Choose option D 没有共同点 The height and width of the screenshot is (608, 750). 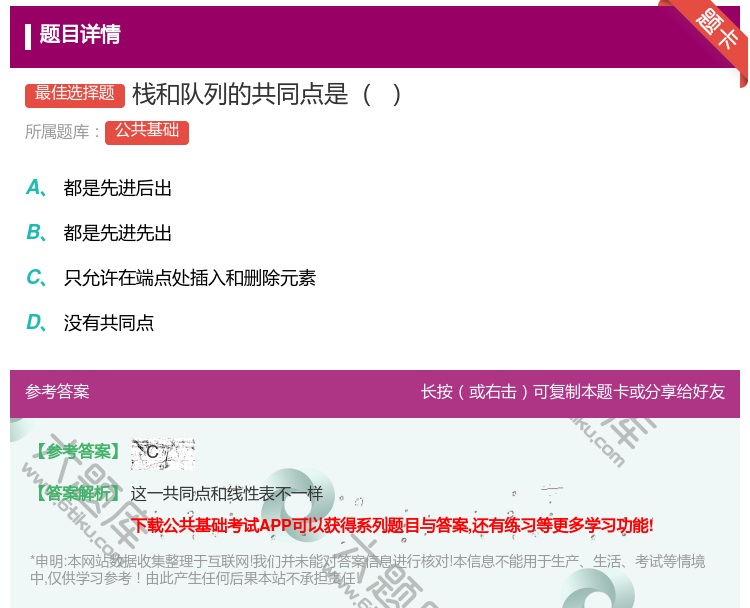(90, 322)
